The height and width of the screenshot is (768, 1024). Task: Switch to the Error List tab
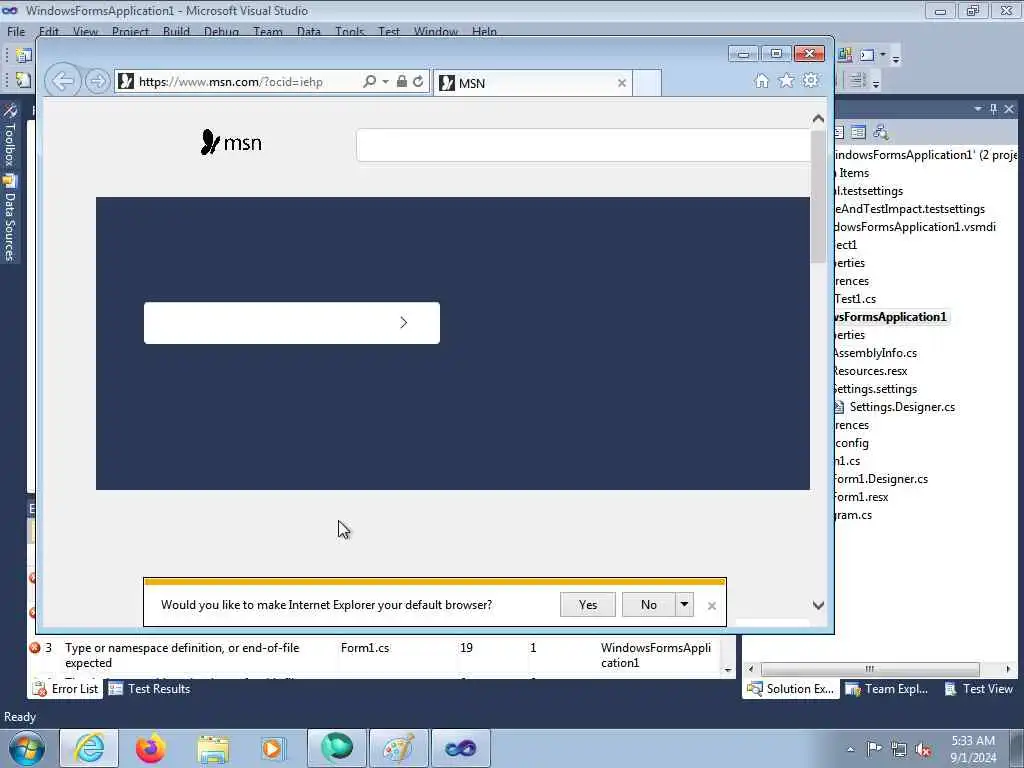66,689
